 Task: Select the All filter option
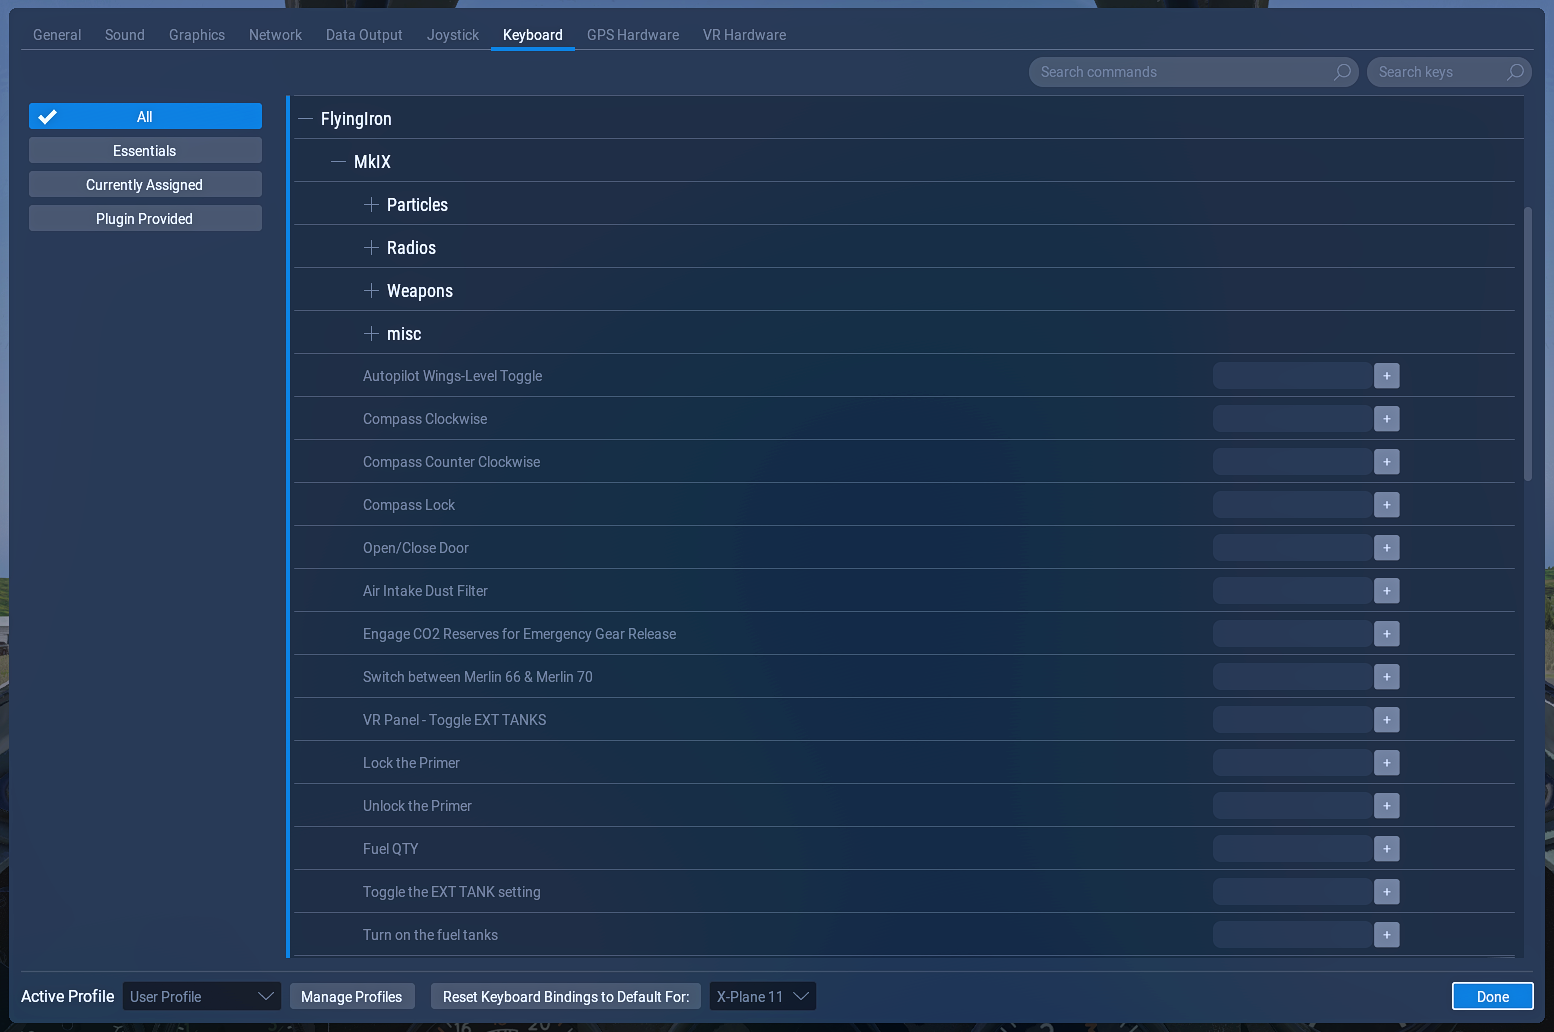[145, 117]
